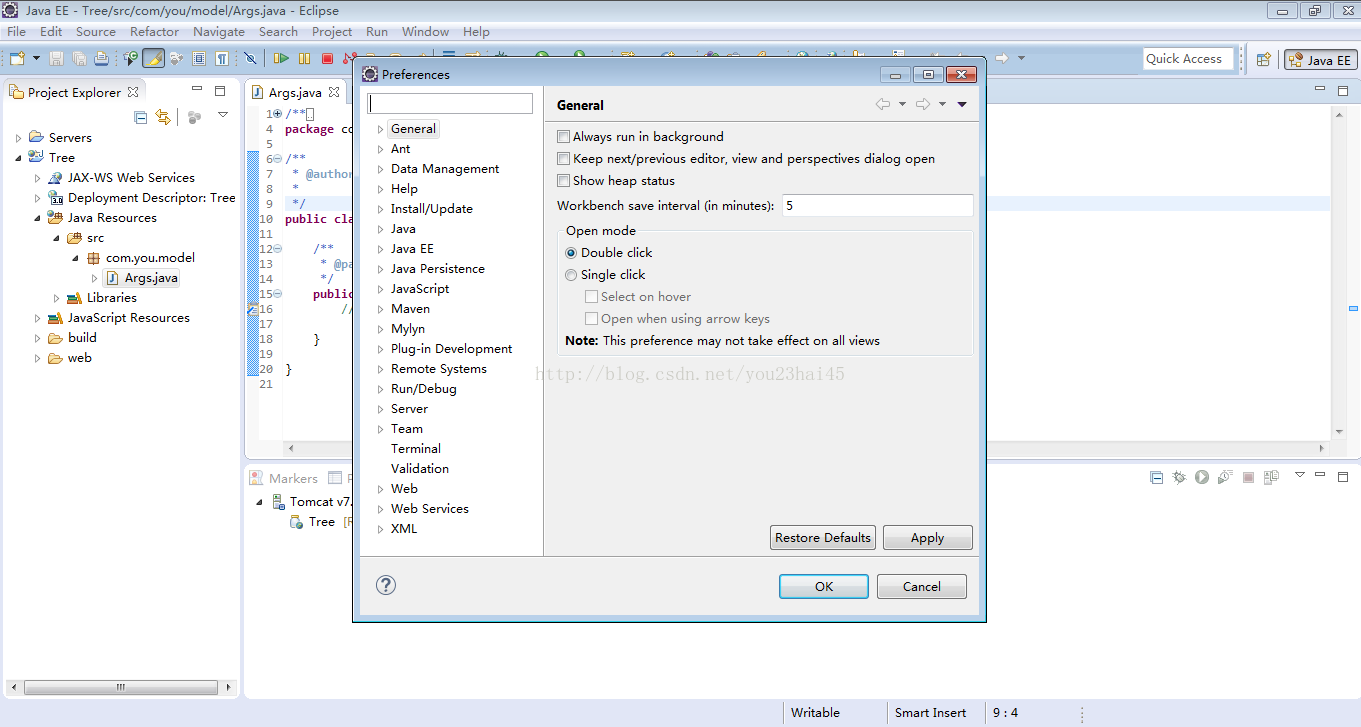Select Tomcat v7 server row
Screen dimensions: 1361x727
click(x=311, y=502)
